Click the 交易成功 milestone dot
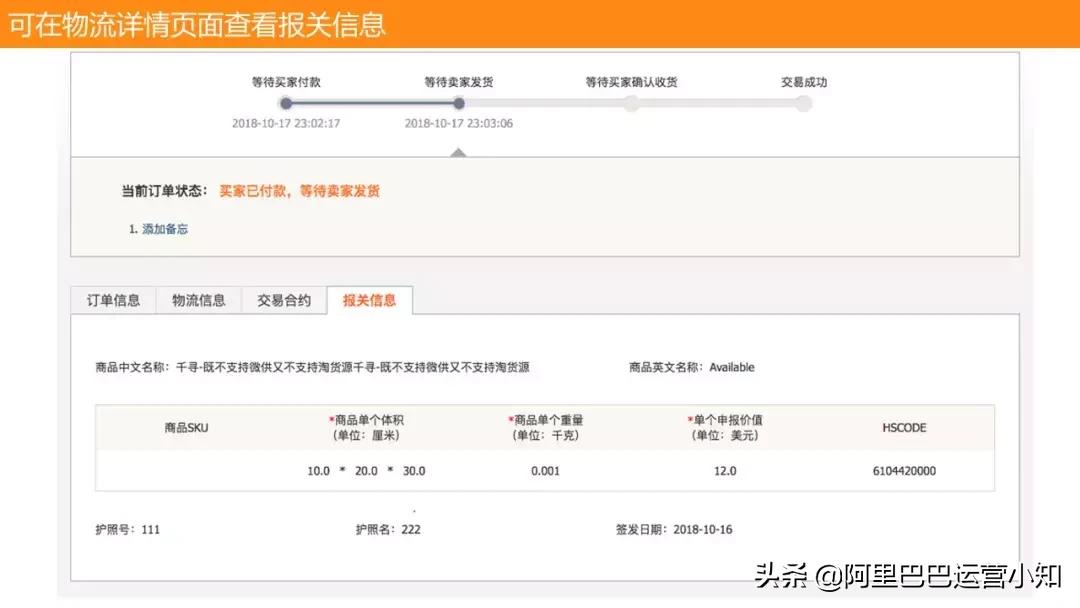 (806, 103)
